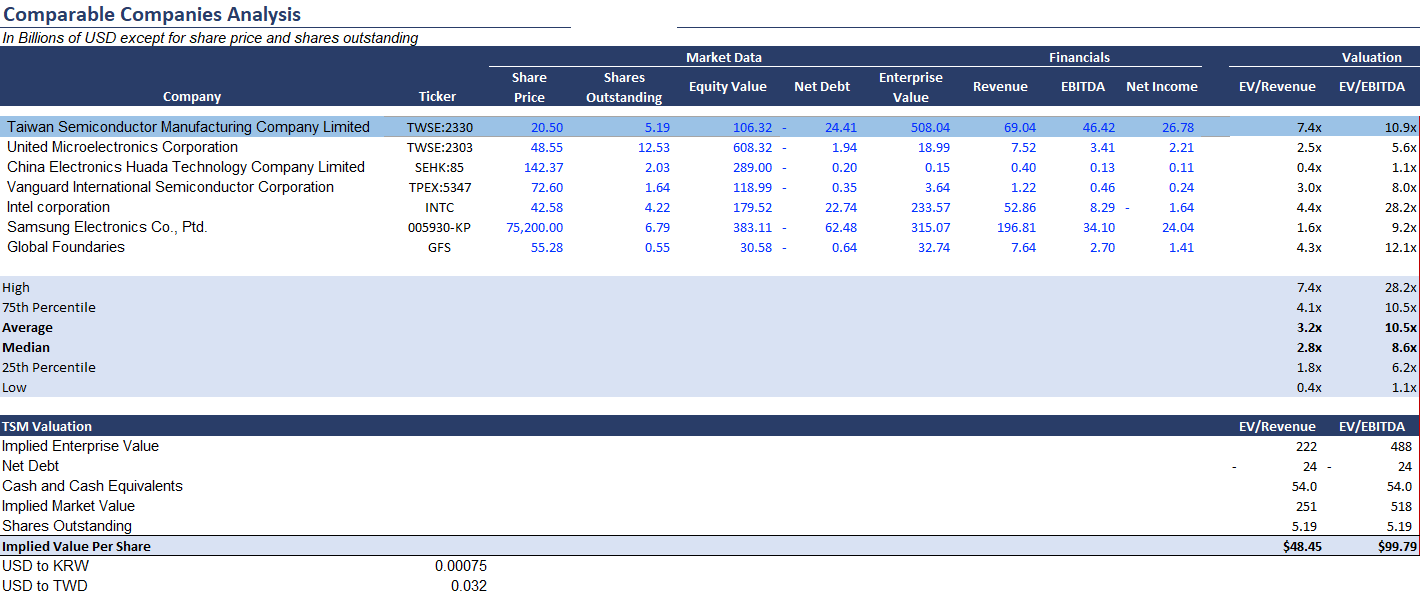Select the Net Income column header
The height and width of the screenshot is (599, 1420).
[1161, 87]
